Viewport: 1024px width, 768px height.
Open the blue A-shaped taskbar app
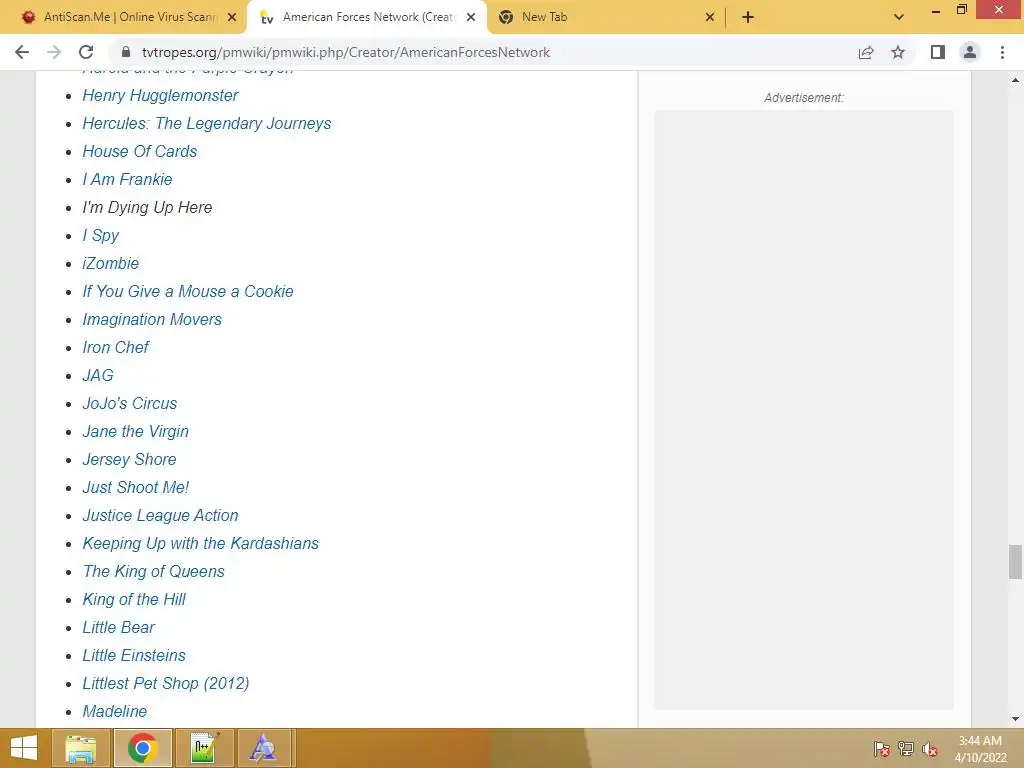(x=263, y=748)
